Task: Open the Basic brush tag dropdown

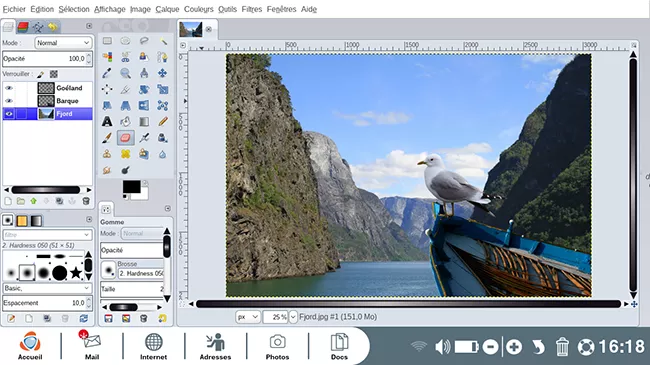Action: [x=47, y=288]
